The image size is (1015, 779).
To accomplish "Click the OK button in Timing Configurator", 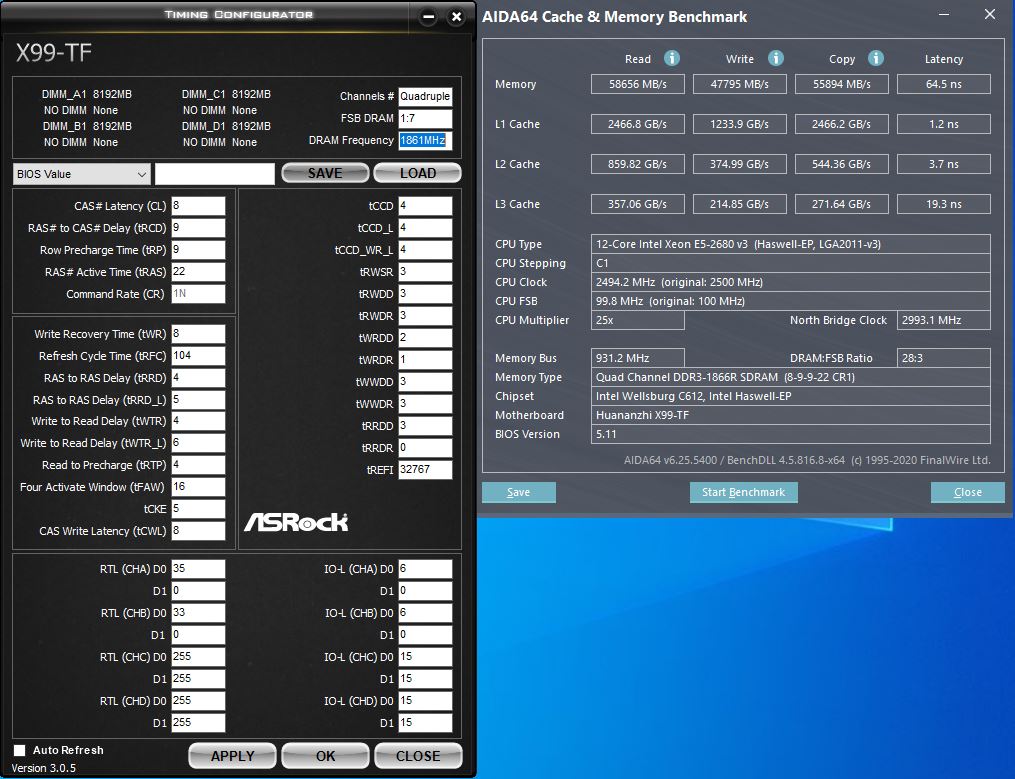I will pos(326,756).
